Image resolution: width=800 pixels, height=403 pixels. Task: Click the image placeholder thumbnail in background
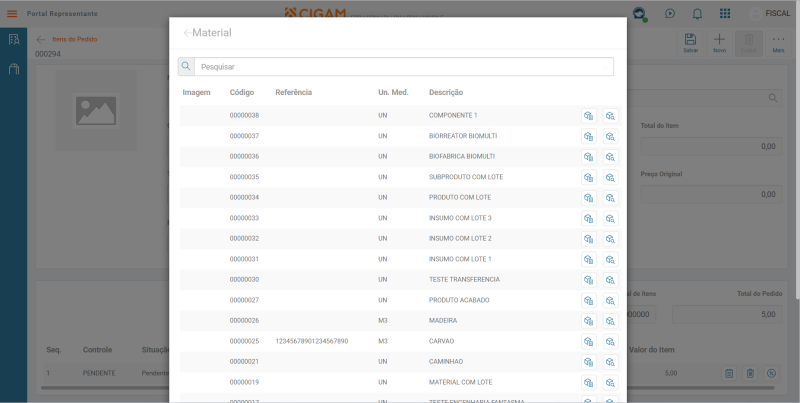click(x=96, y=111)
